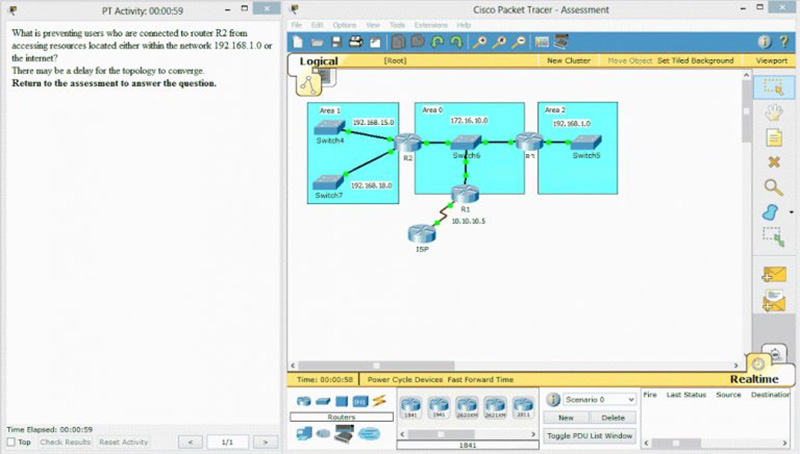
Task: Open the ISP router device
Action: pos(422,234)
